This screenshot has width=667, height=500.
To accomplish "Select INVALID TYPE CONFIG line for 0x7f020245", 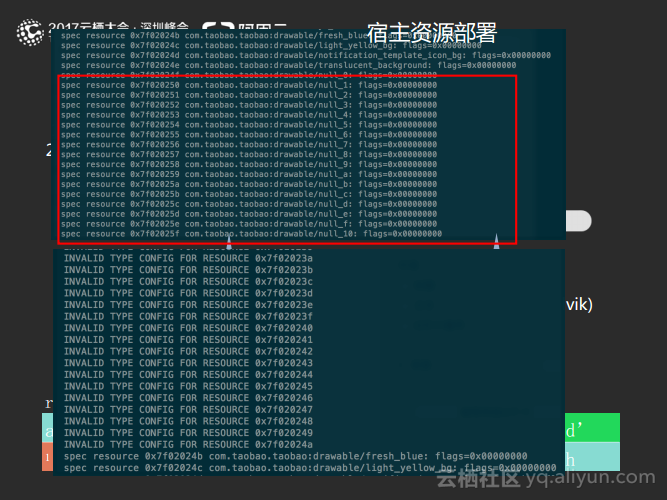I will 188,386.
